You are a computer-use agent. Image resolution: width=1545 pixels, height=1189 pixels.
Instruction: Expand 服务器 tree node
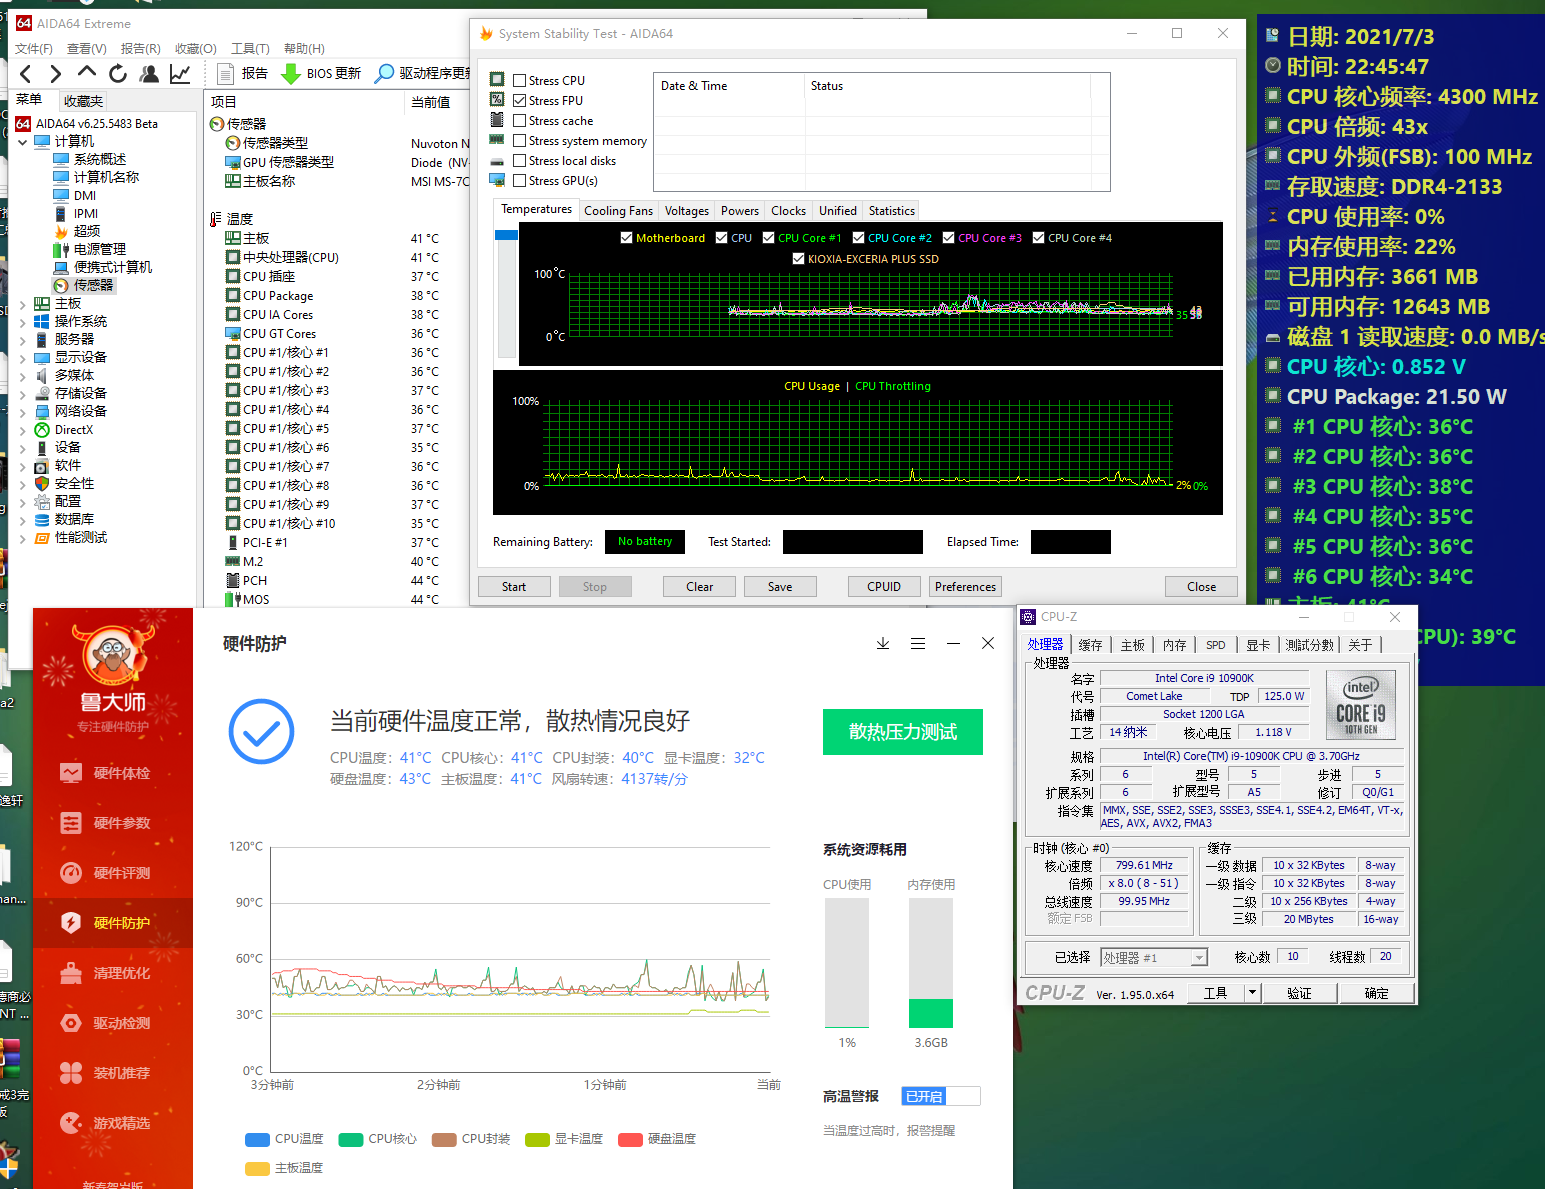tap(22, 340)
